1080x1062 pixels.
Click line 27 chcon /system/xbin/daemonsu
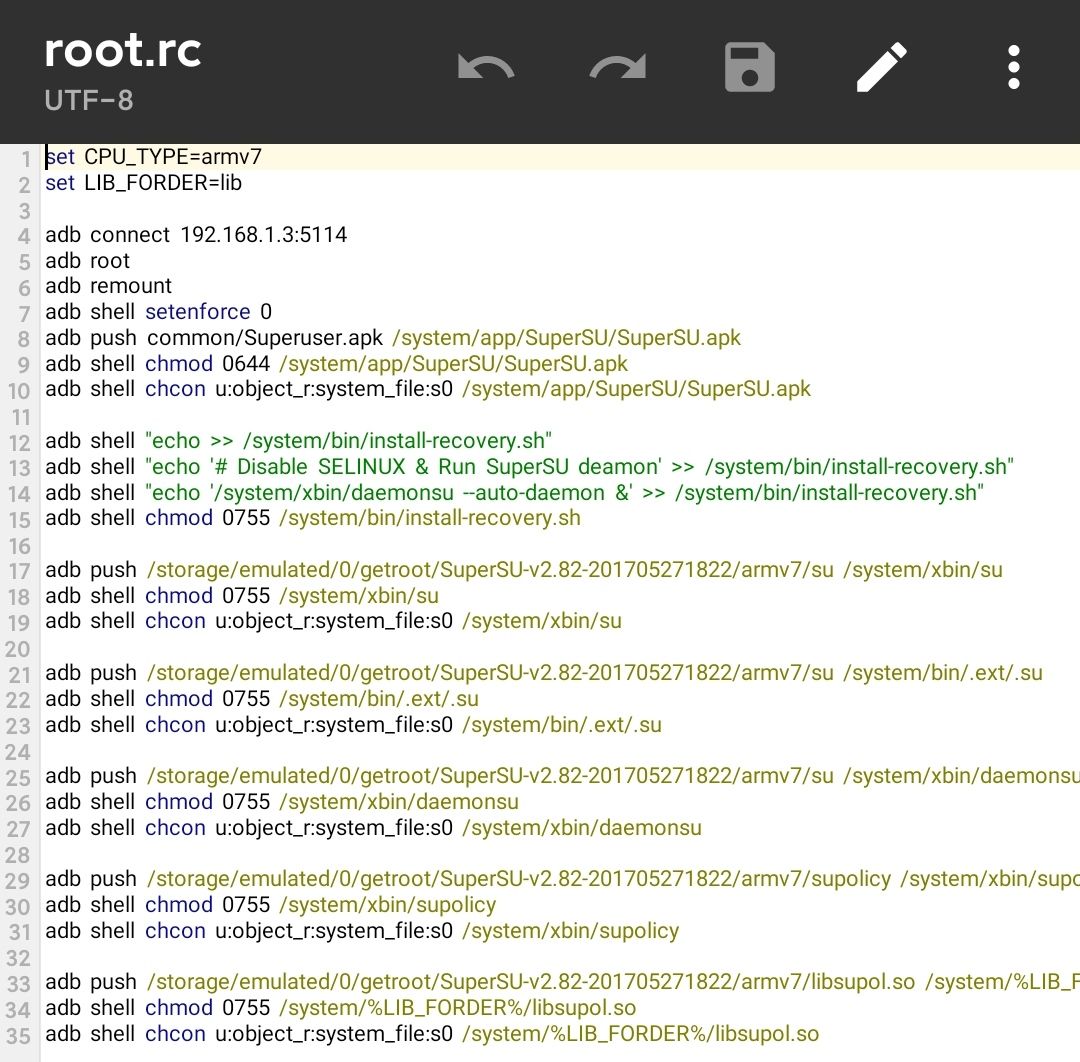(373, 828)
